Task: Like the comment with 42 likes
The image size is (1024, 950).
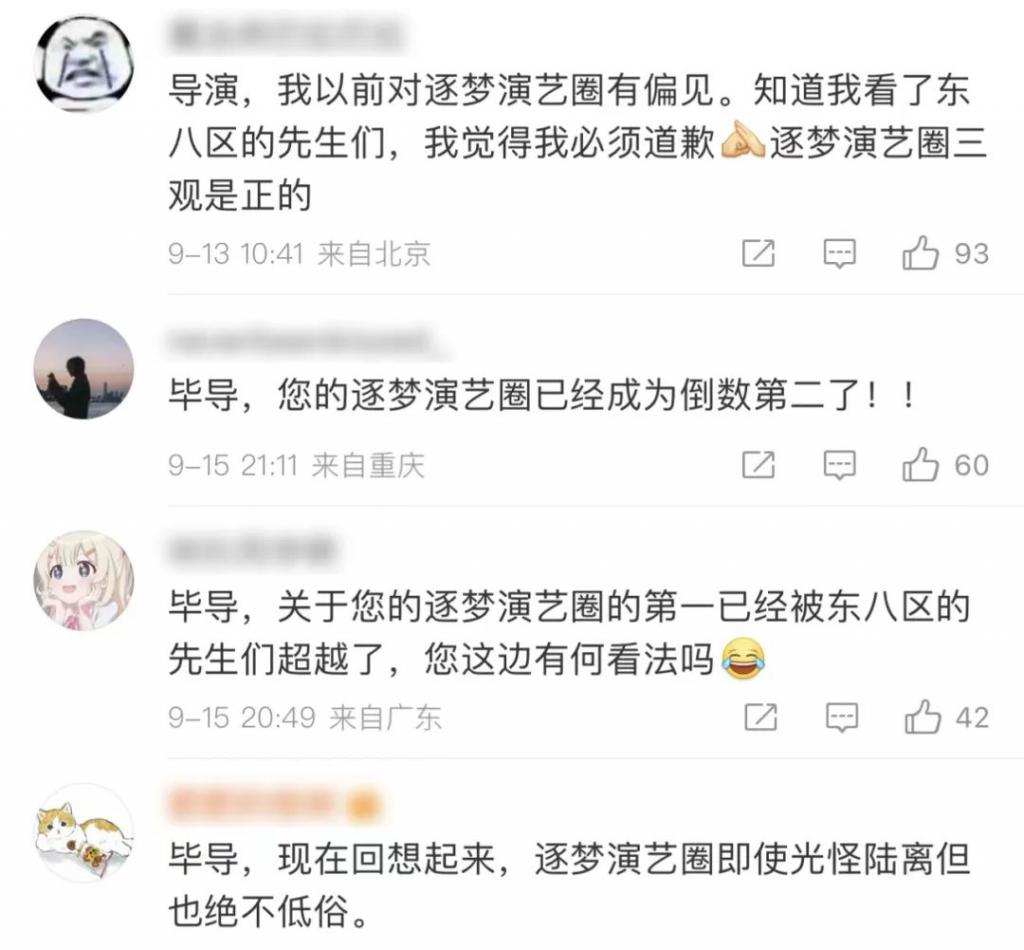Action: pyautogui.click(x=922, y=716)
